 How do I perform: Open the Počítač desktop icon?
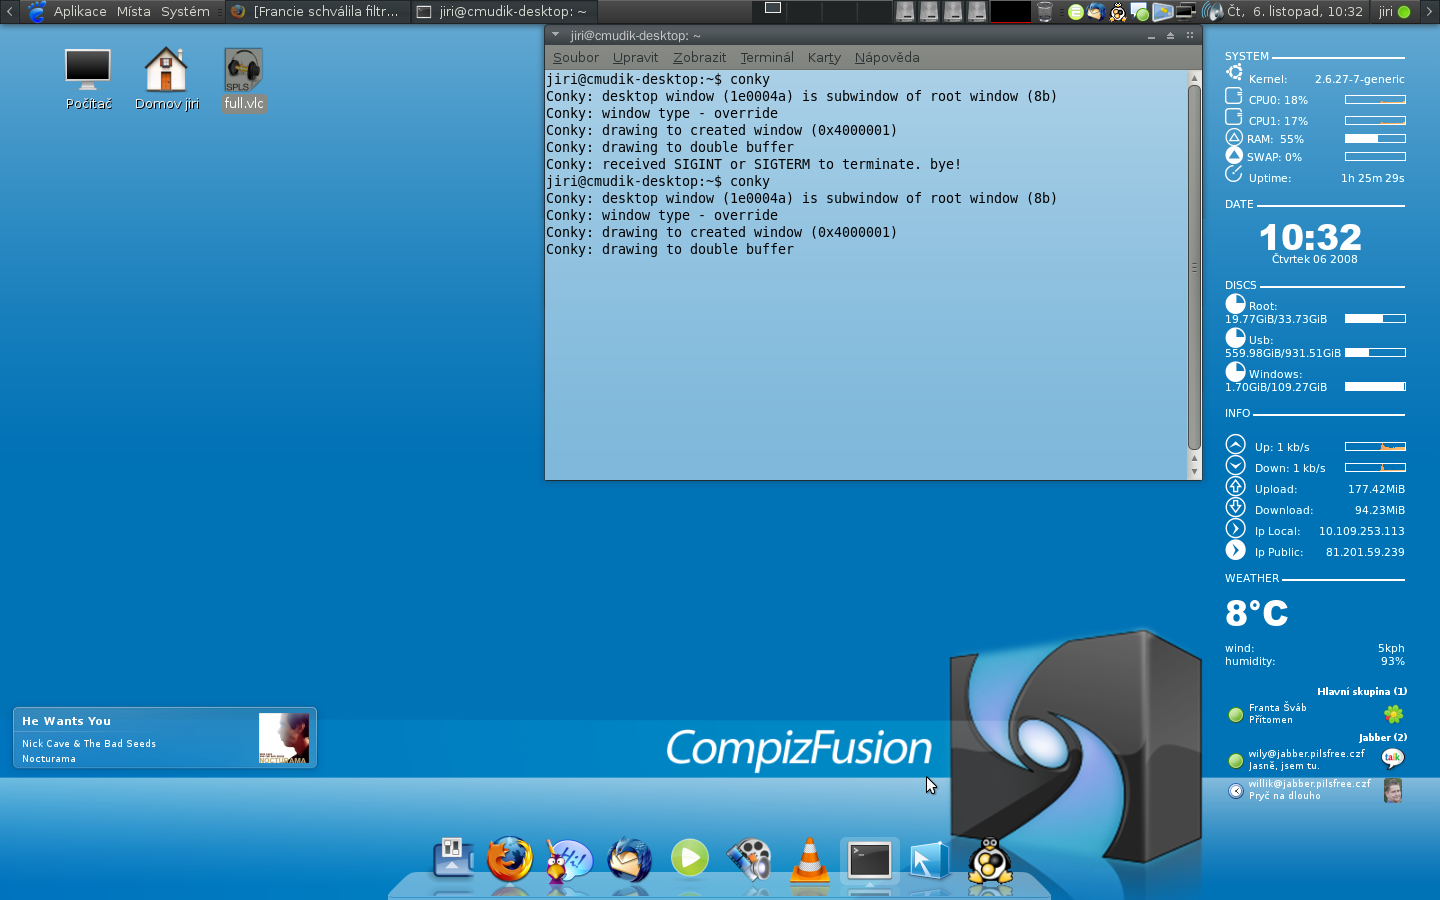[88, 78]
